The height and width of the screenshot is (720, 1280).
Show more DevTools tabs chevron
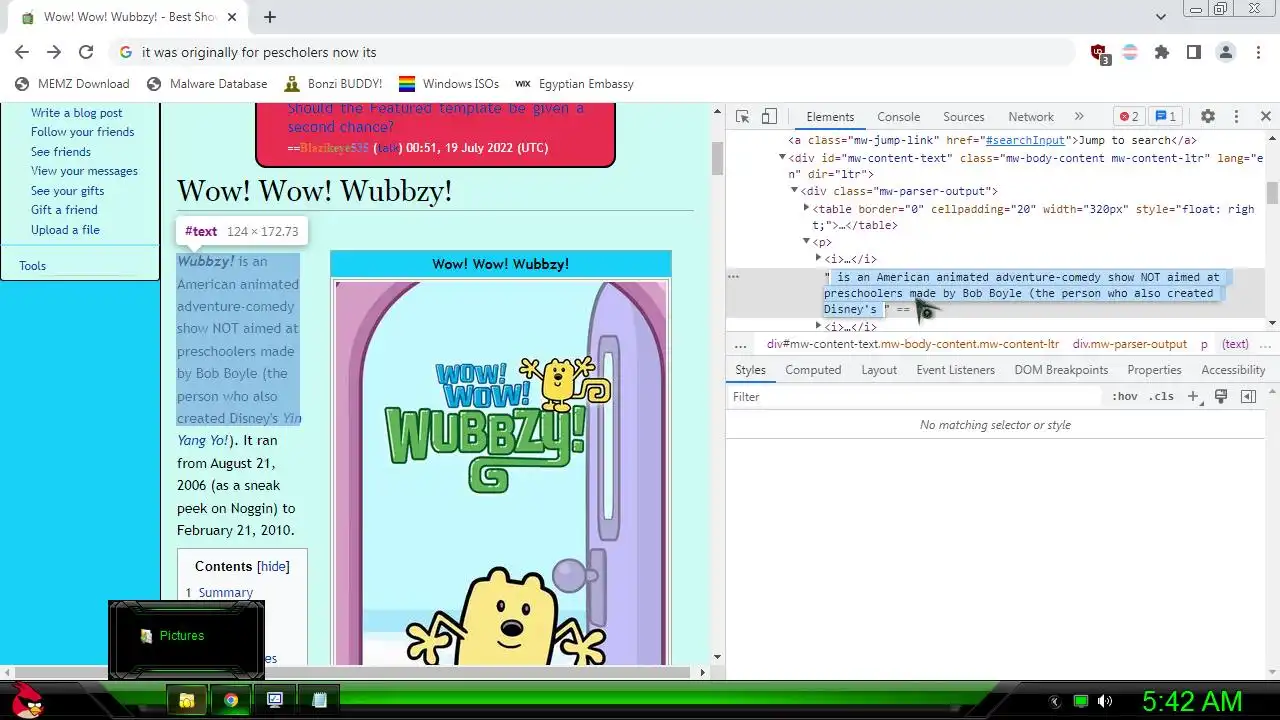coord(1079,117)
